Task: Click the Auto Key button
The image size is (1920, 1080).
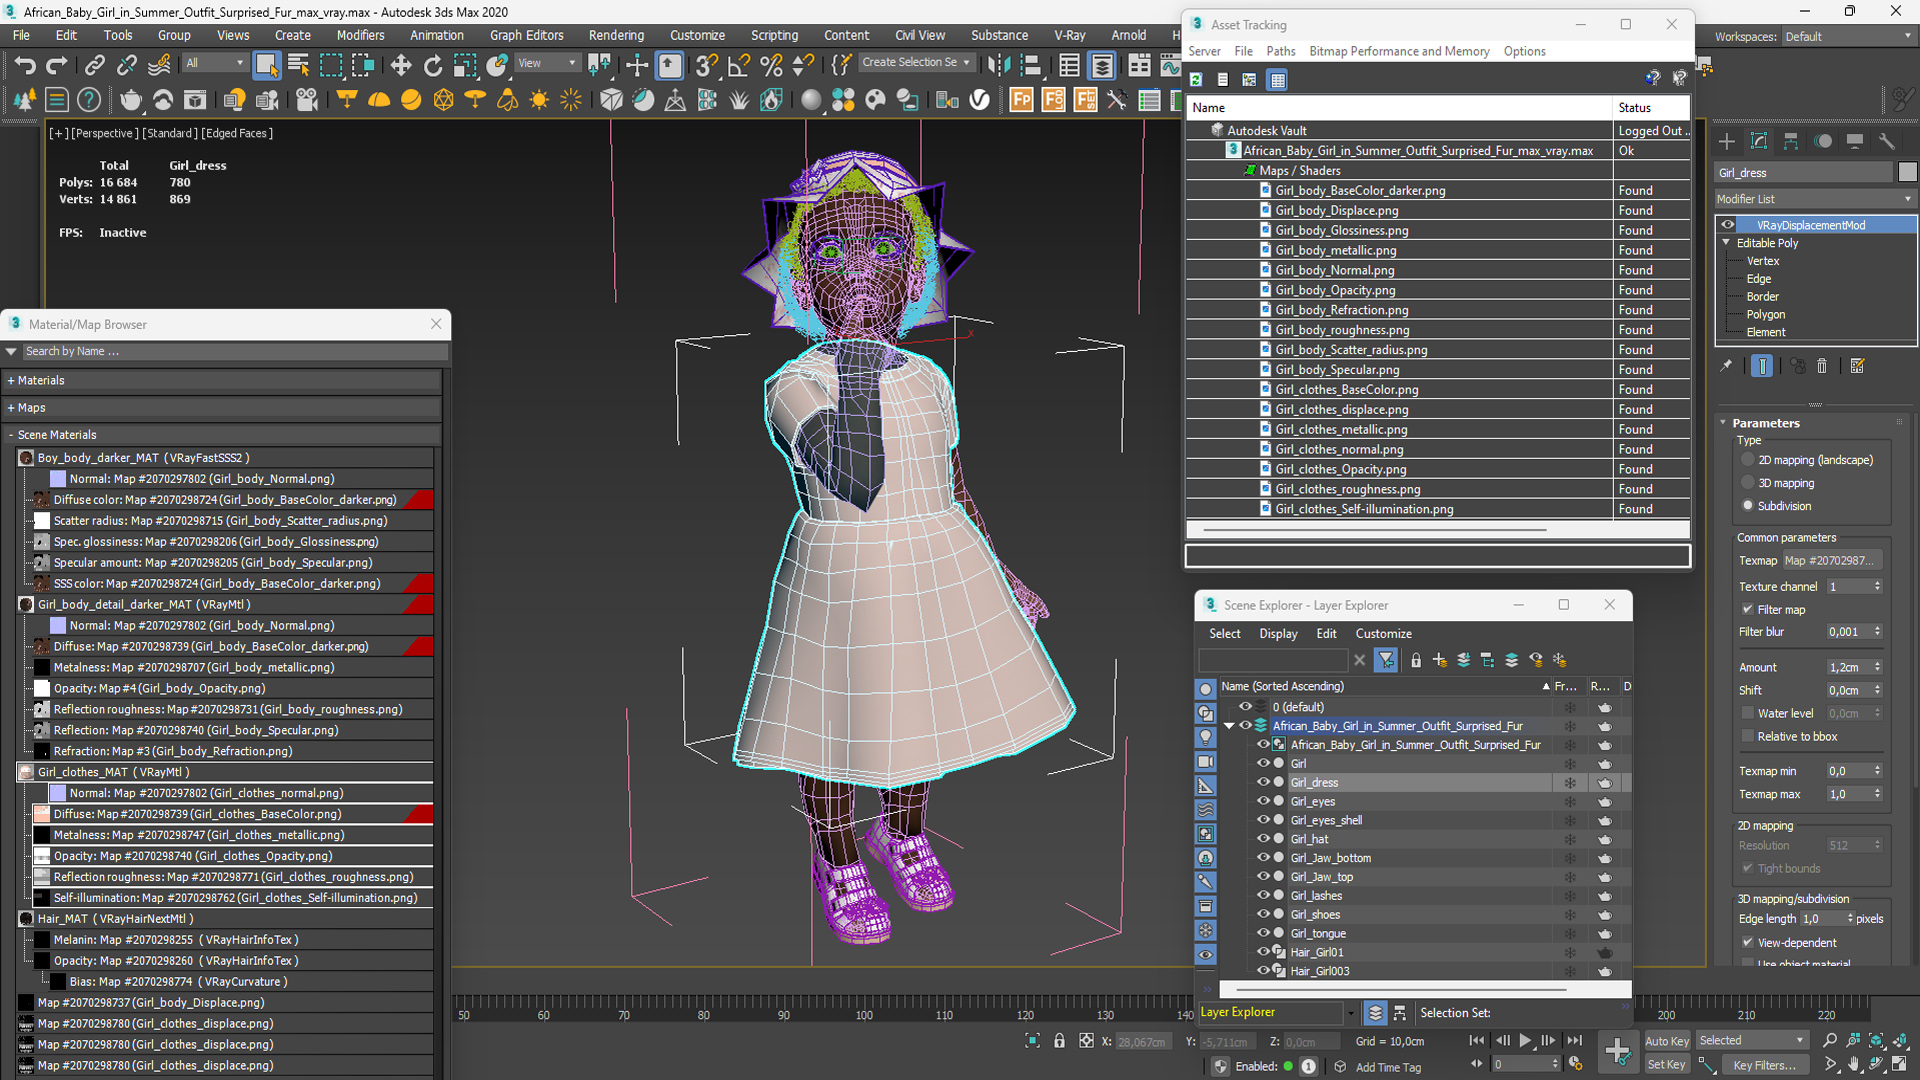Action: 1667,1041
